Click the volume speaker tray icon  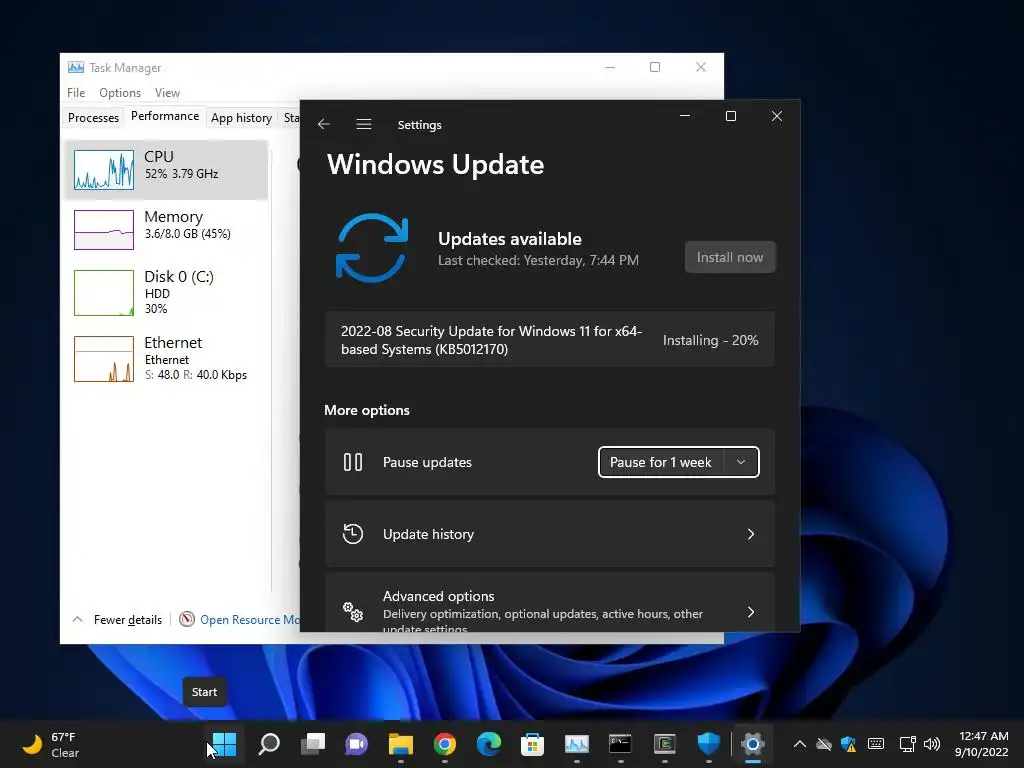coord(932,744)
